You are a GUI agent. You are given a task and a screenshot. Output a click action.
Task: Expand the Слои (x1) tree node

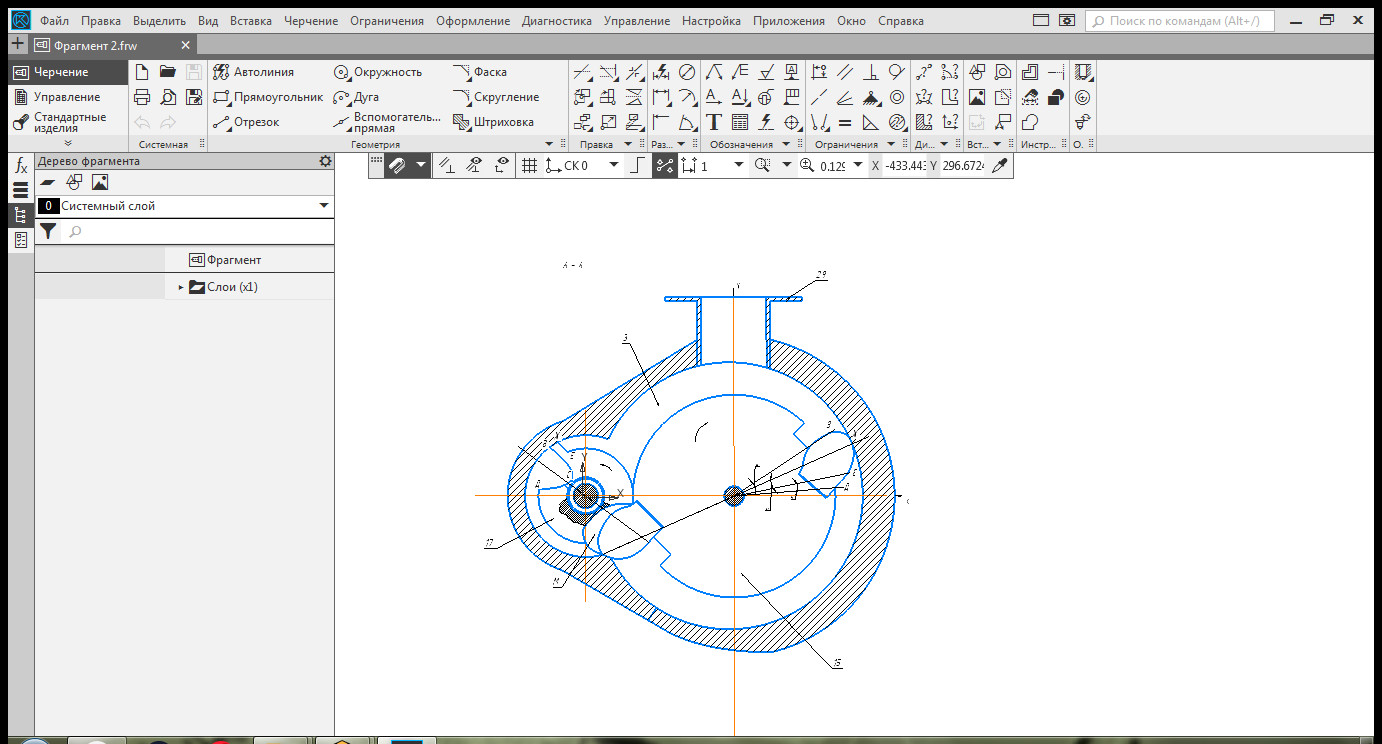click(181, 287)
